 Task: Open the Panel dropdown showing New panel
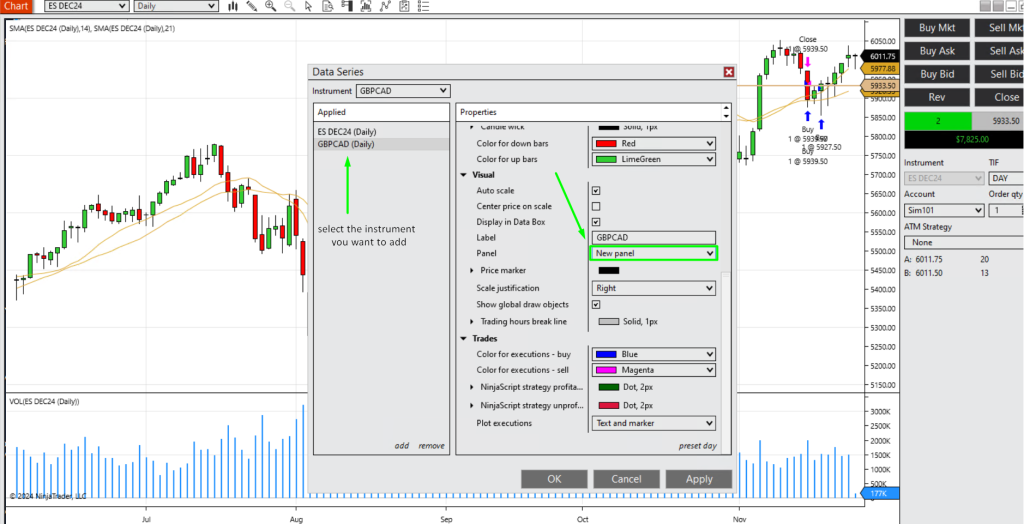pos(654,254)
